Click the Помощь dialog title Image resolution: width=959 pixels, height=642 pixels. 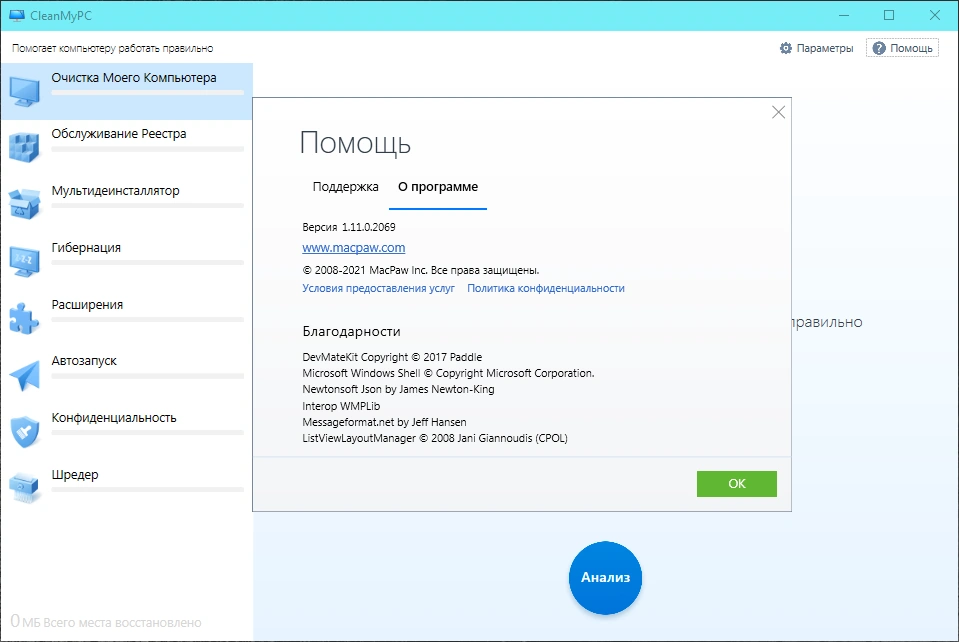pos(355,143)
